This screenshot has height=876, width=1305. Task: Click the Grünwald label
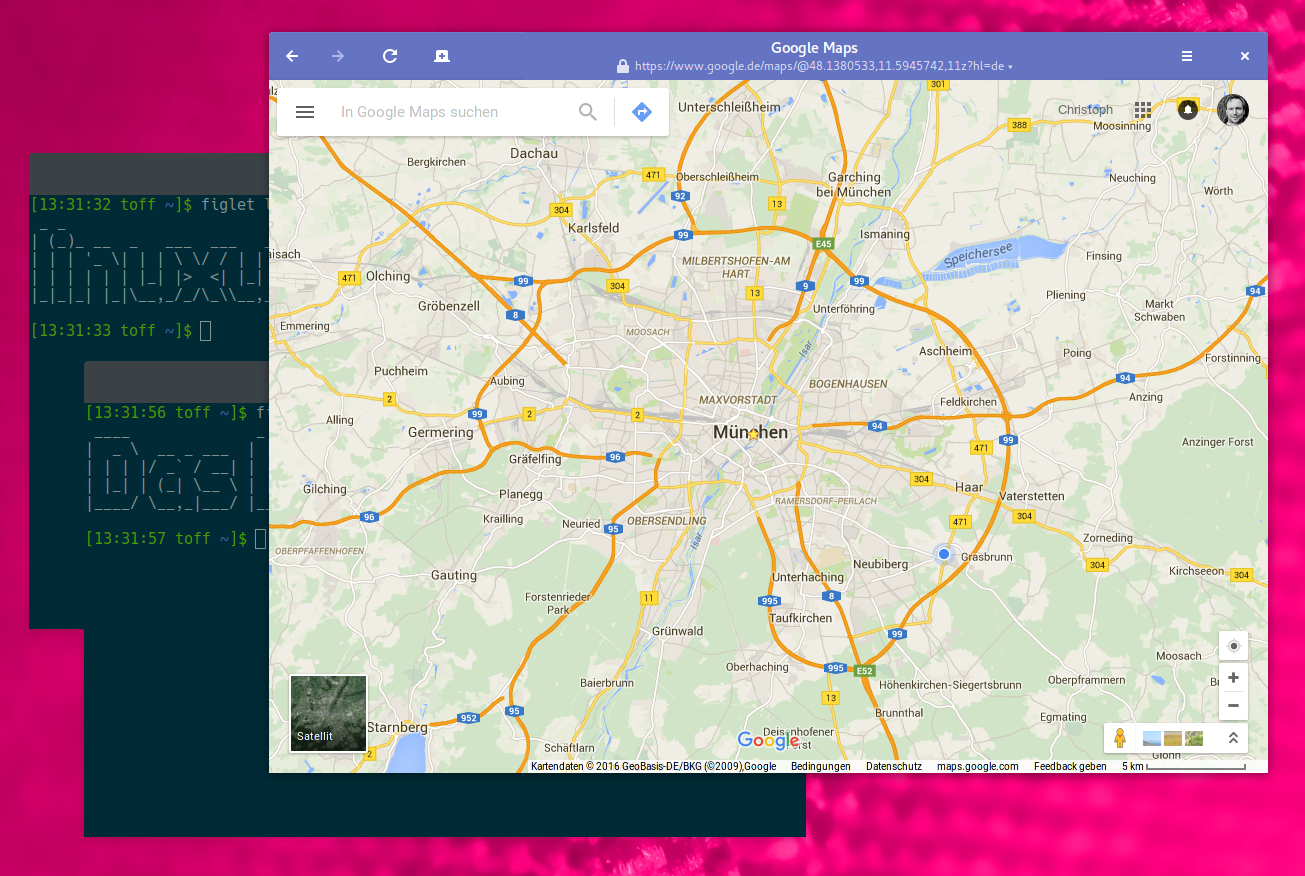point(677,631)
